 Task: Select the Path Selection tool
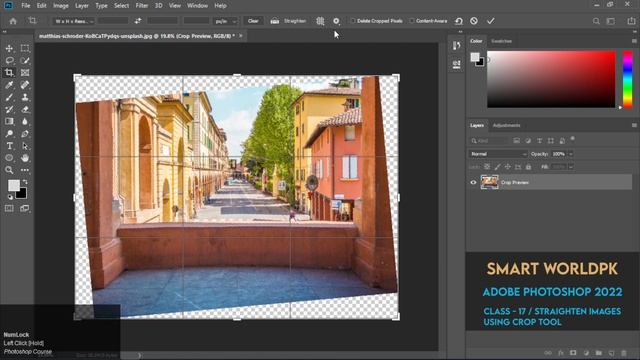[x=25, y=146]
